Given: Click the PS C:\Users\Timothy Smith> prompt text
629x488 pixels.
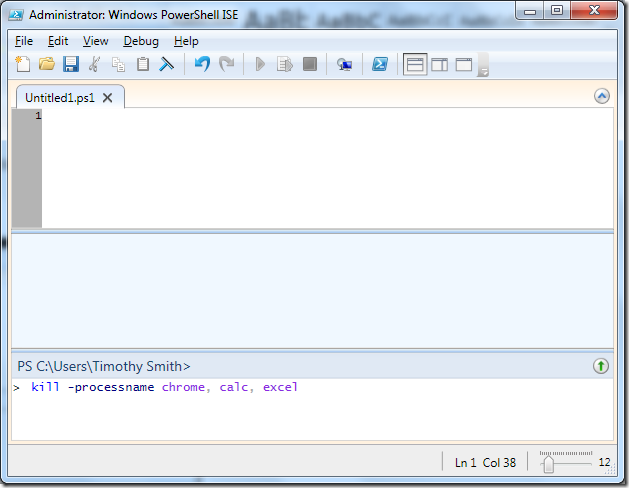Looking at the screenshot, I should tap(104, 366).
